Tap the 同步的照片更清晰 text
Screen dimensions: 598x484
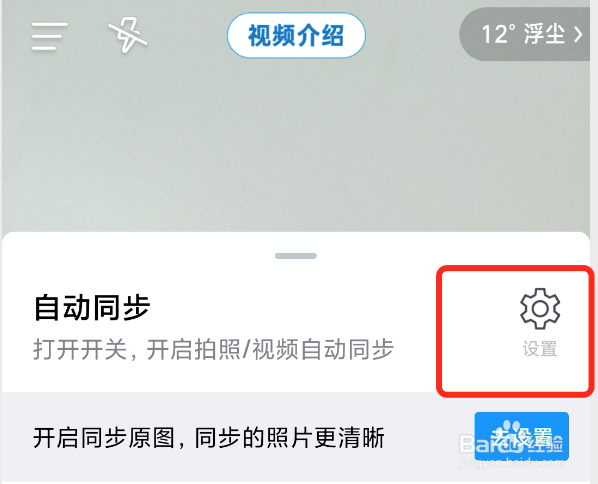click(289, 437)
